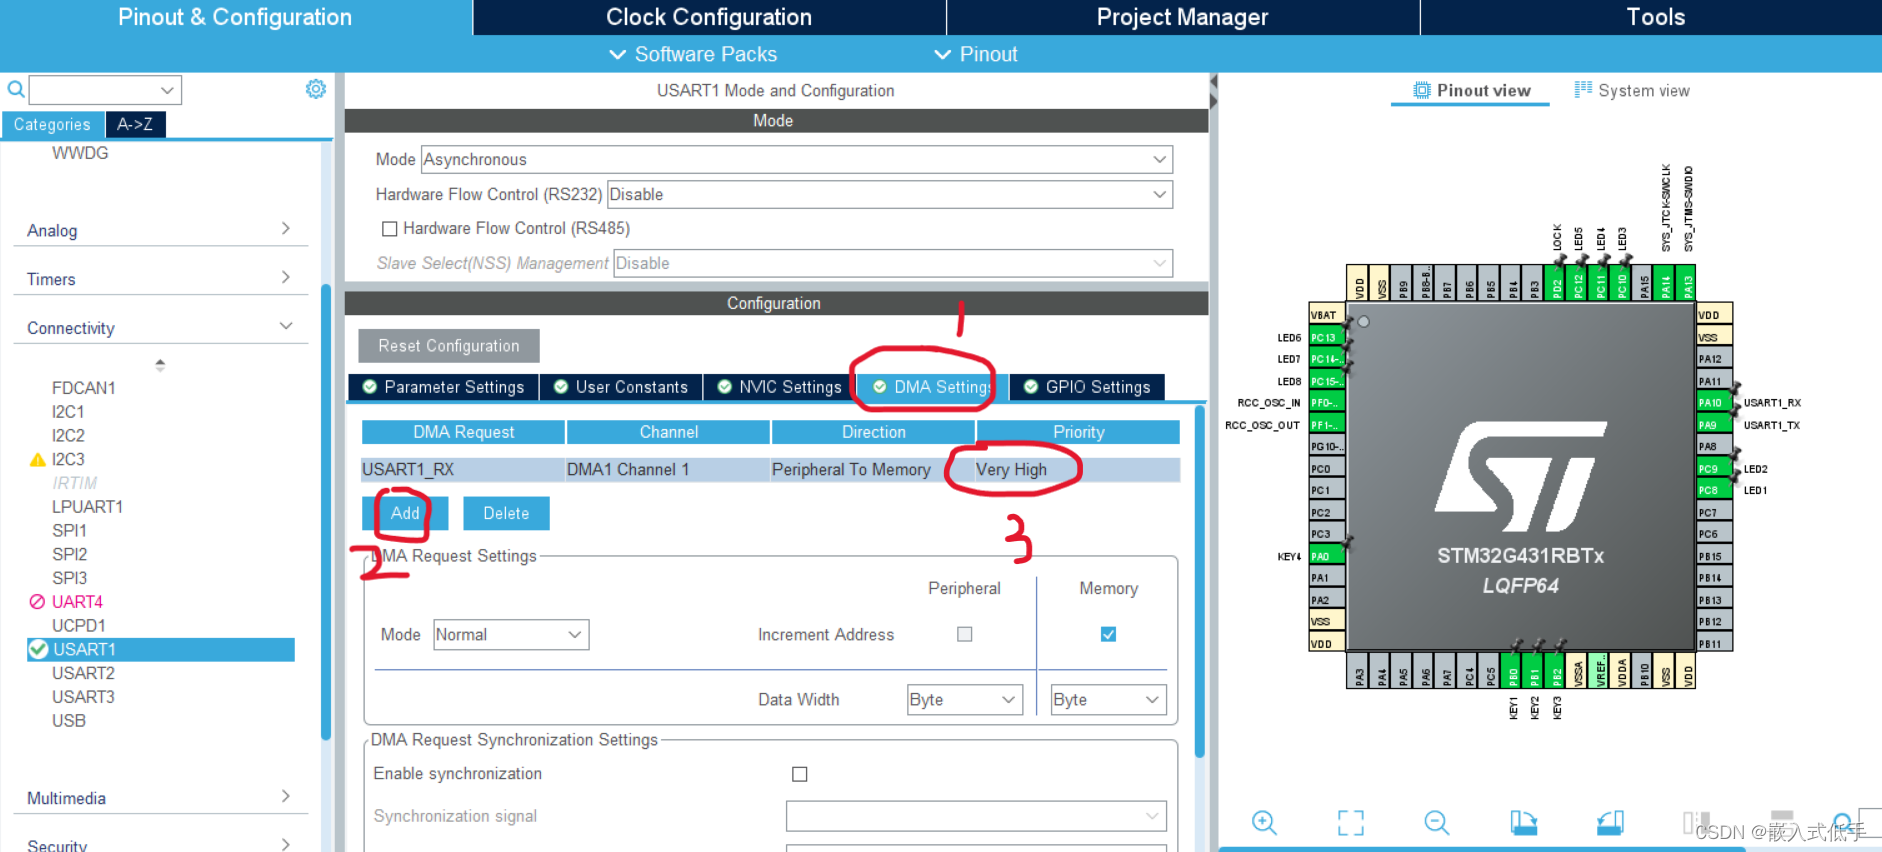Click the Pinout view chip icon
Image resolution: width=1882 pixels, height=852 pixels.
(1422, 90)
